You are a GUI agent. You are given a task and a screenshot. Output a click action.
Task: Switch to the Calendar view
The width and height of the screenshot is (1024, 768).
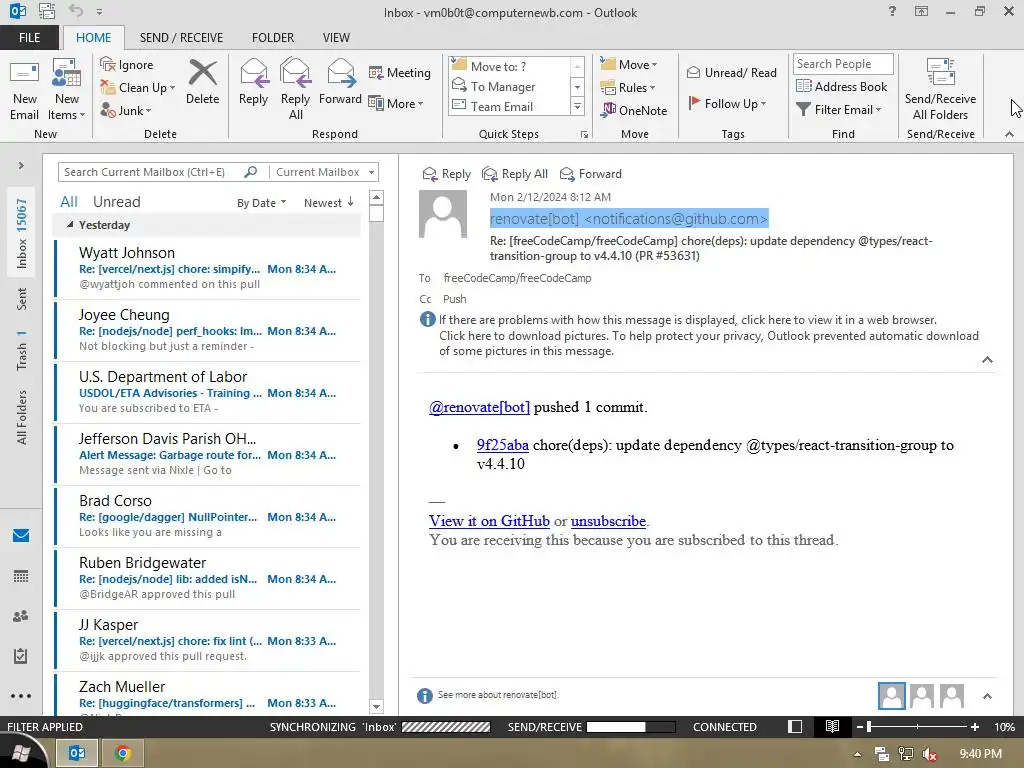tap(21, 576)
